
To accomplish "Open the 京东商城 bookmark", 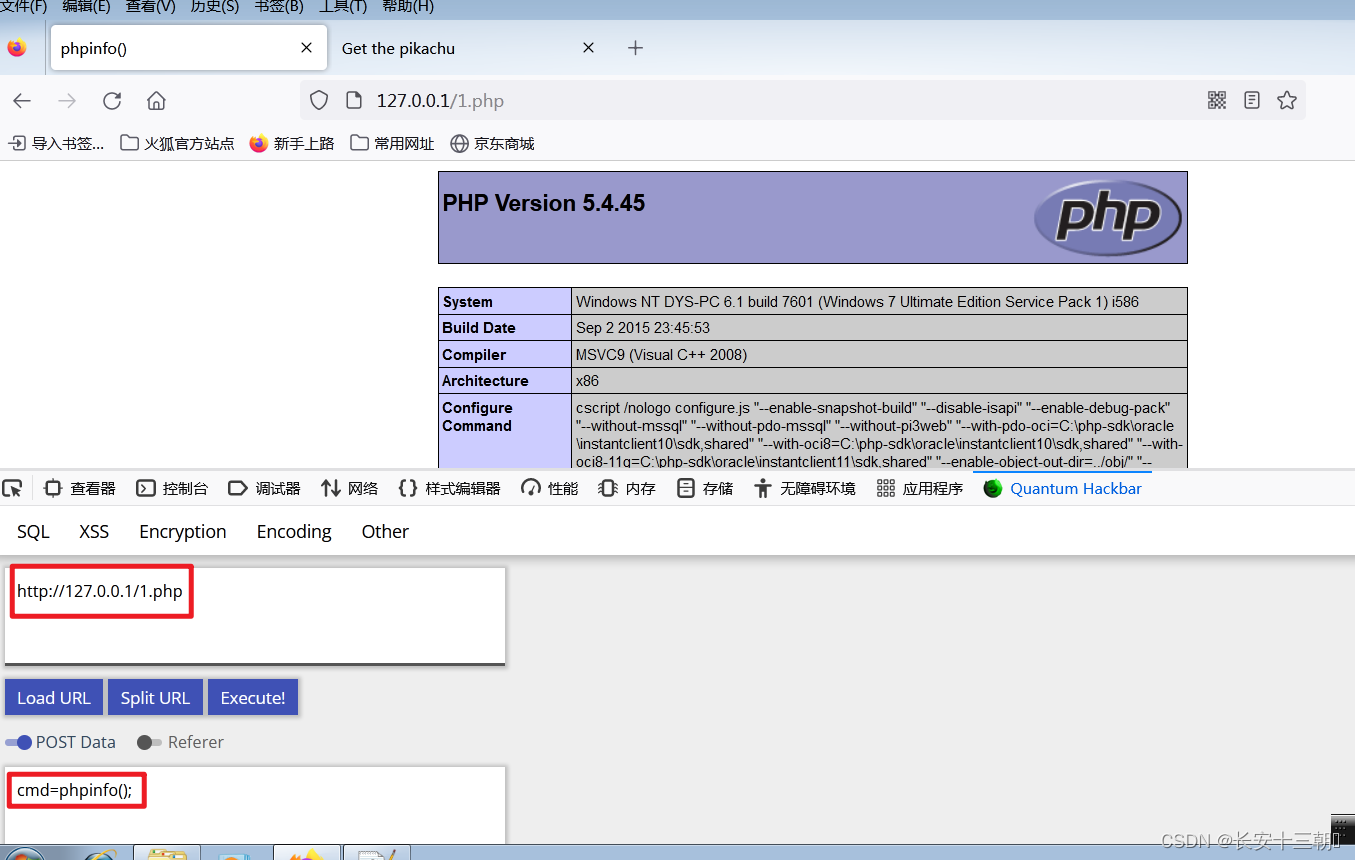I will point(492,143).
